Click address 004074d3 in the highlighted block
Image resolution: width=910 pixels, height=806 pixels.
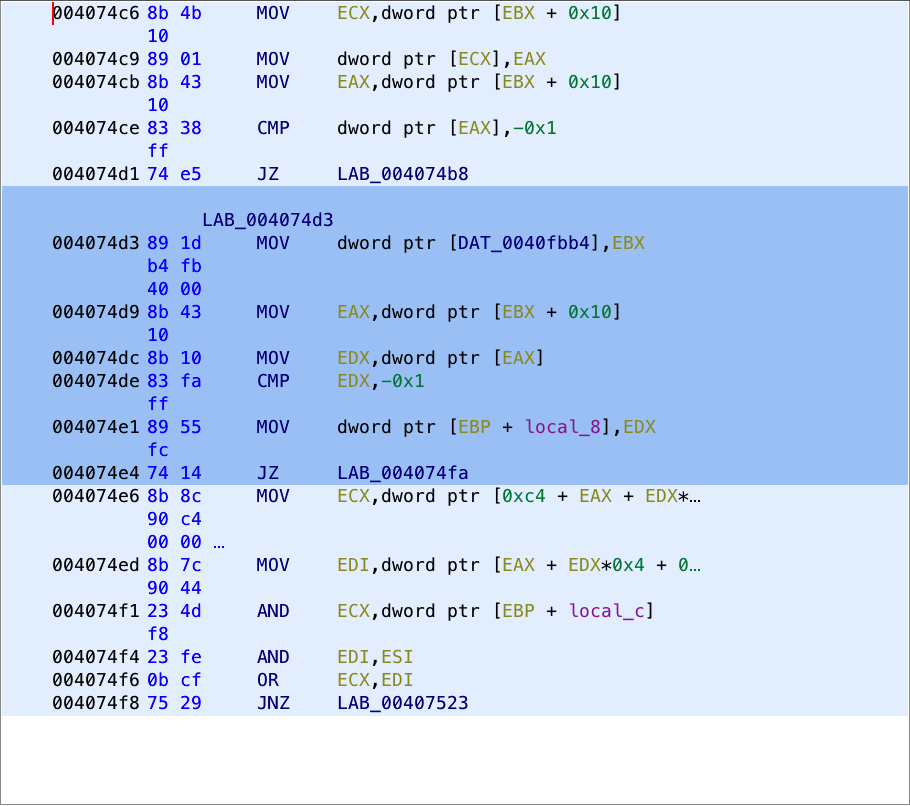tap(95, 243)
